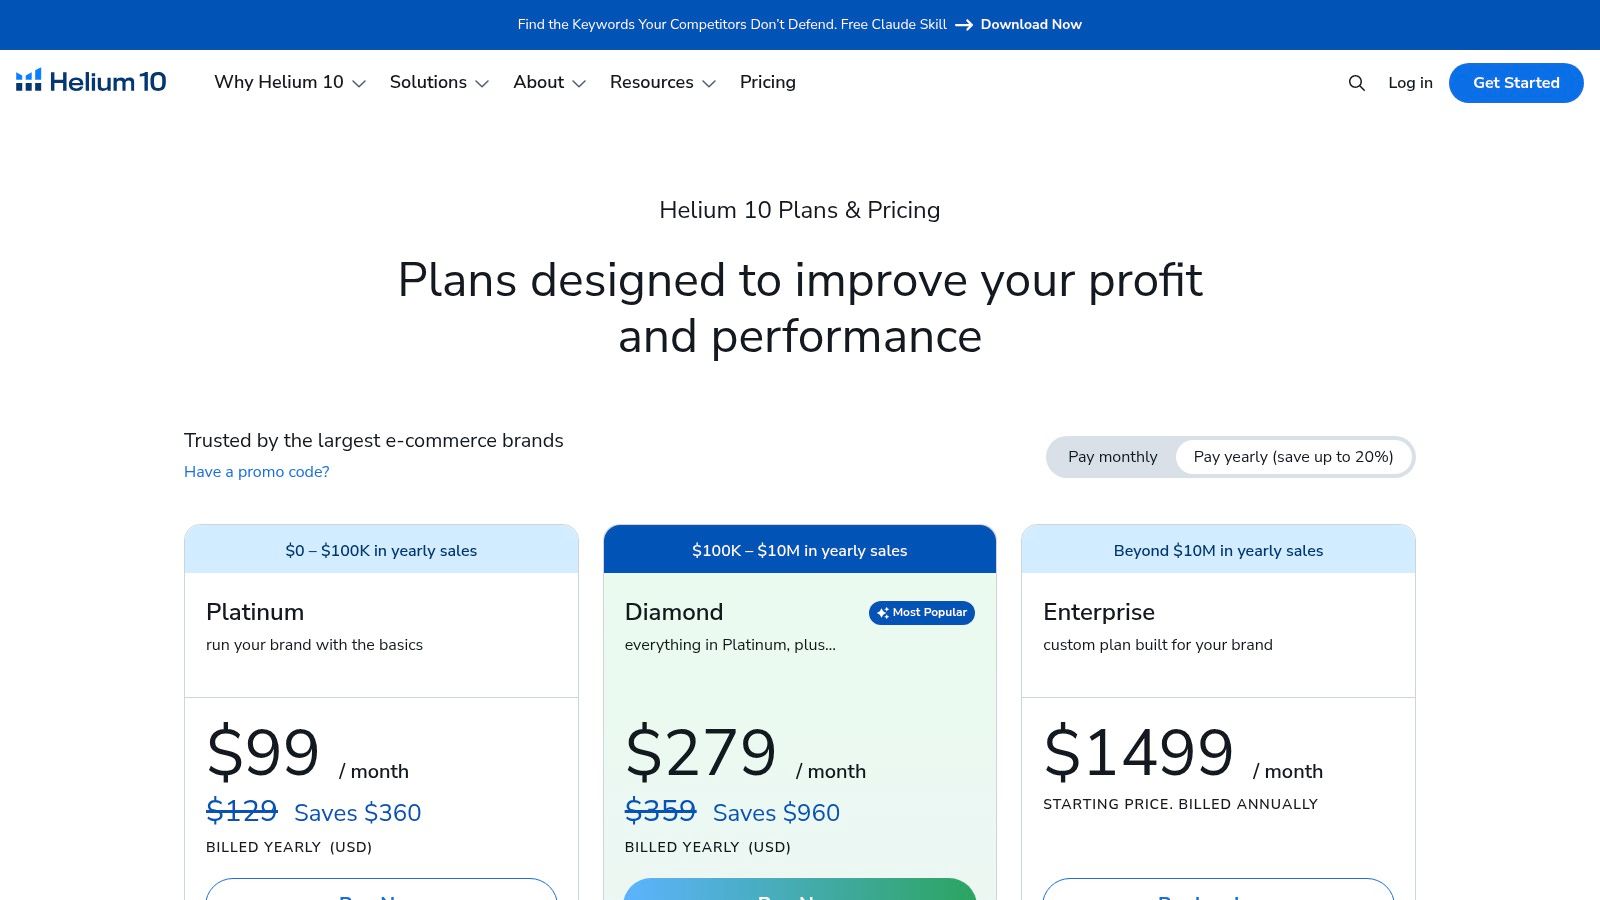The image size is (1600, 900).
Task: Open the Log in link
Action: tap(1410, 83)
